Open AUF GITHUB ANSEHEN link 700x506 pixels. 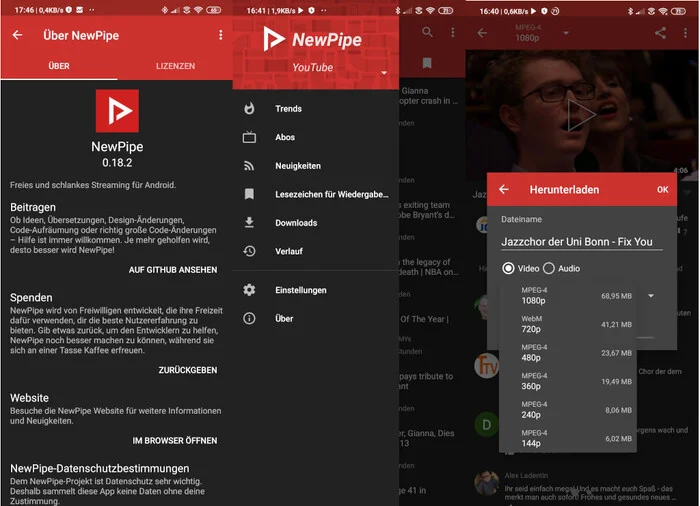(173, 270)
